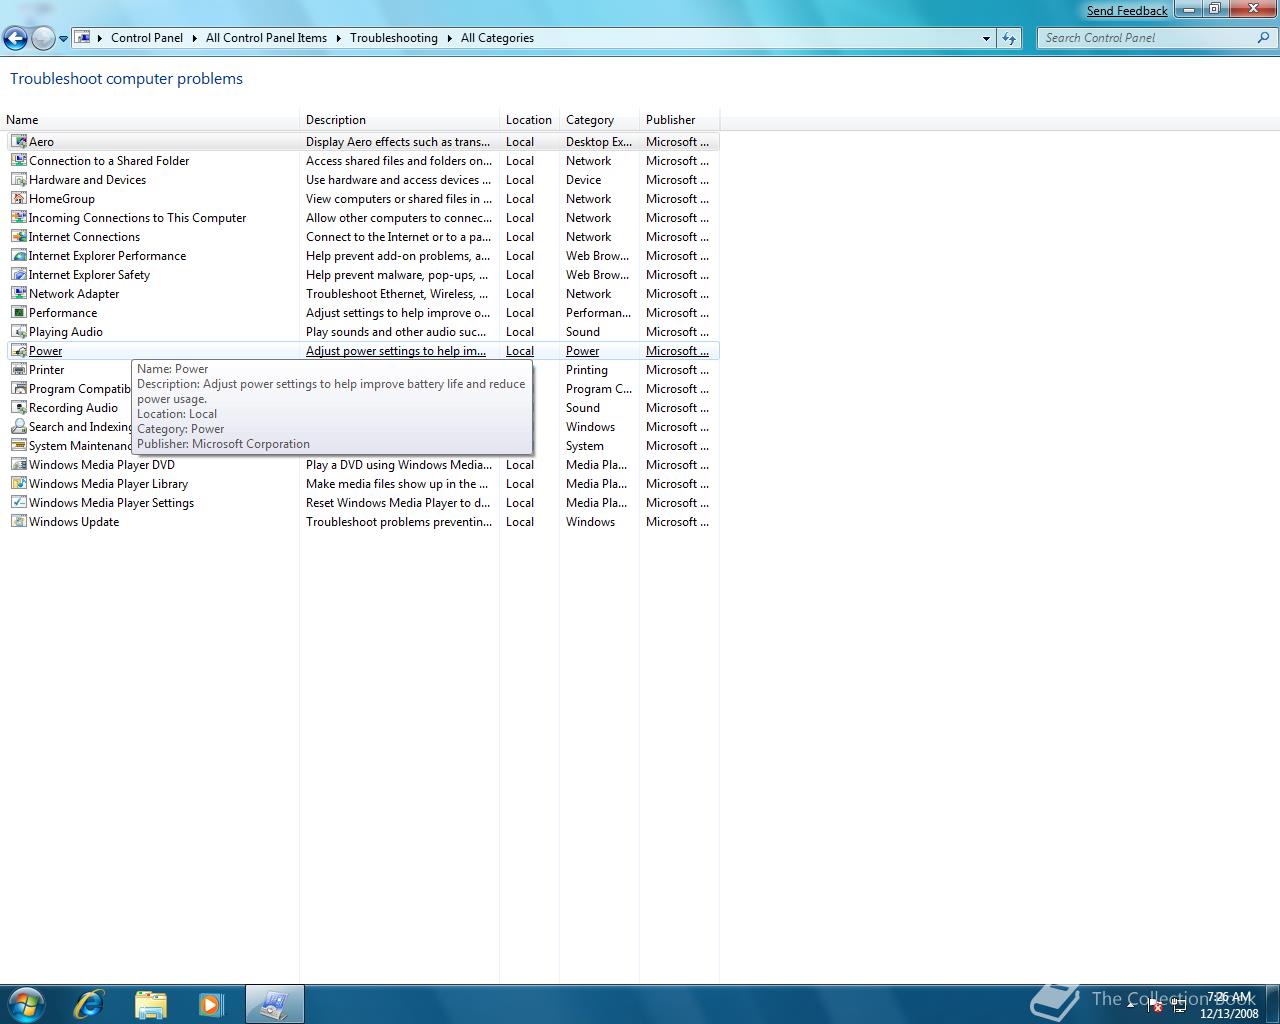Go back with the Back arrow button

15,39
